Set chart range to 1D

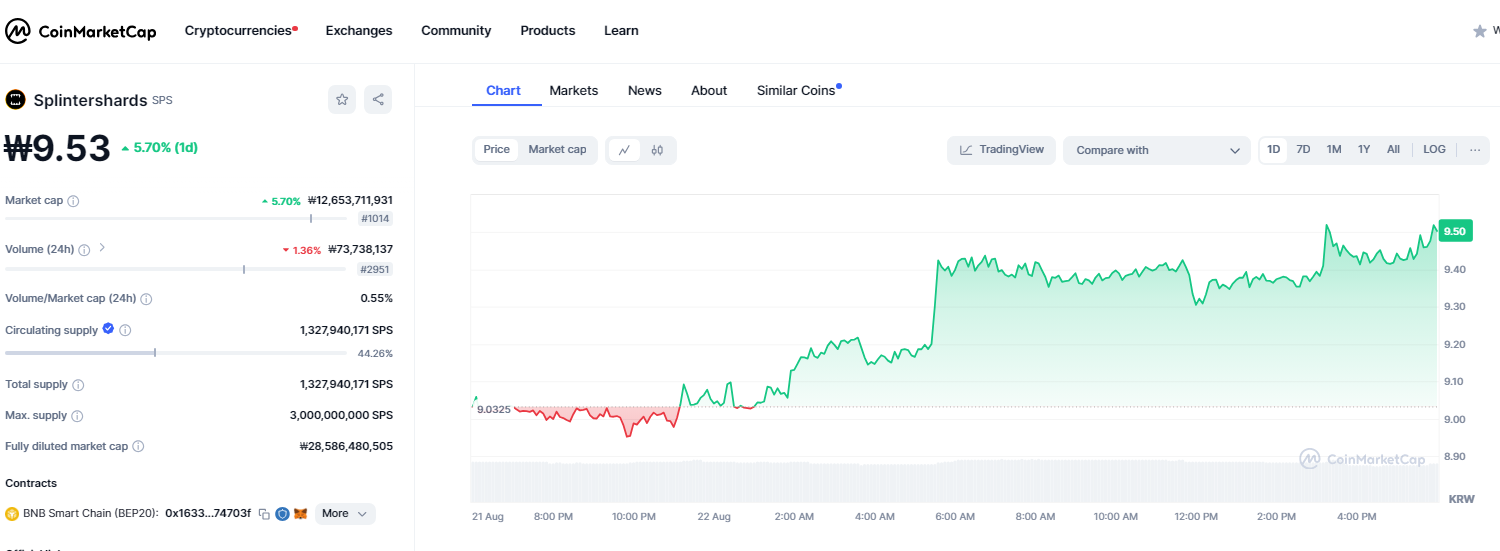[1273, 150]
